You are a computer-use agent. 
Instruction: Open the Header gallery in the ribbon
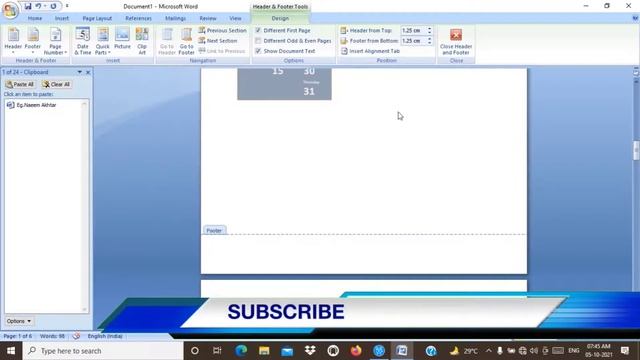click(x=13, y=40)
